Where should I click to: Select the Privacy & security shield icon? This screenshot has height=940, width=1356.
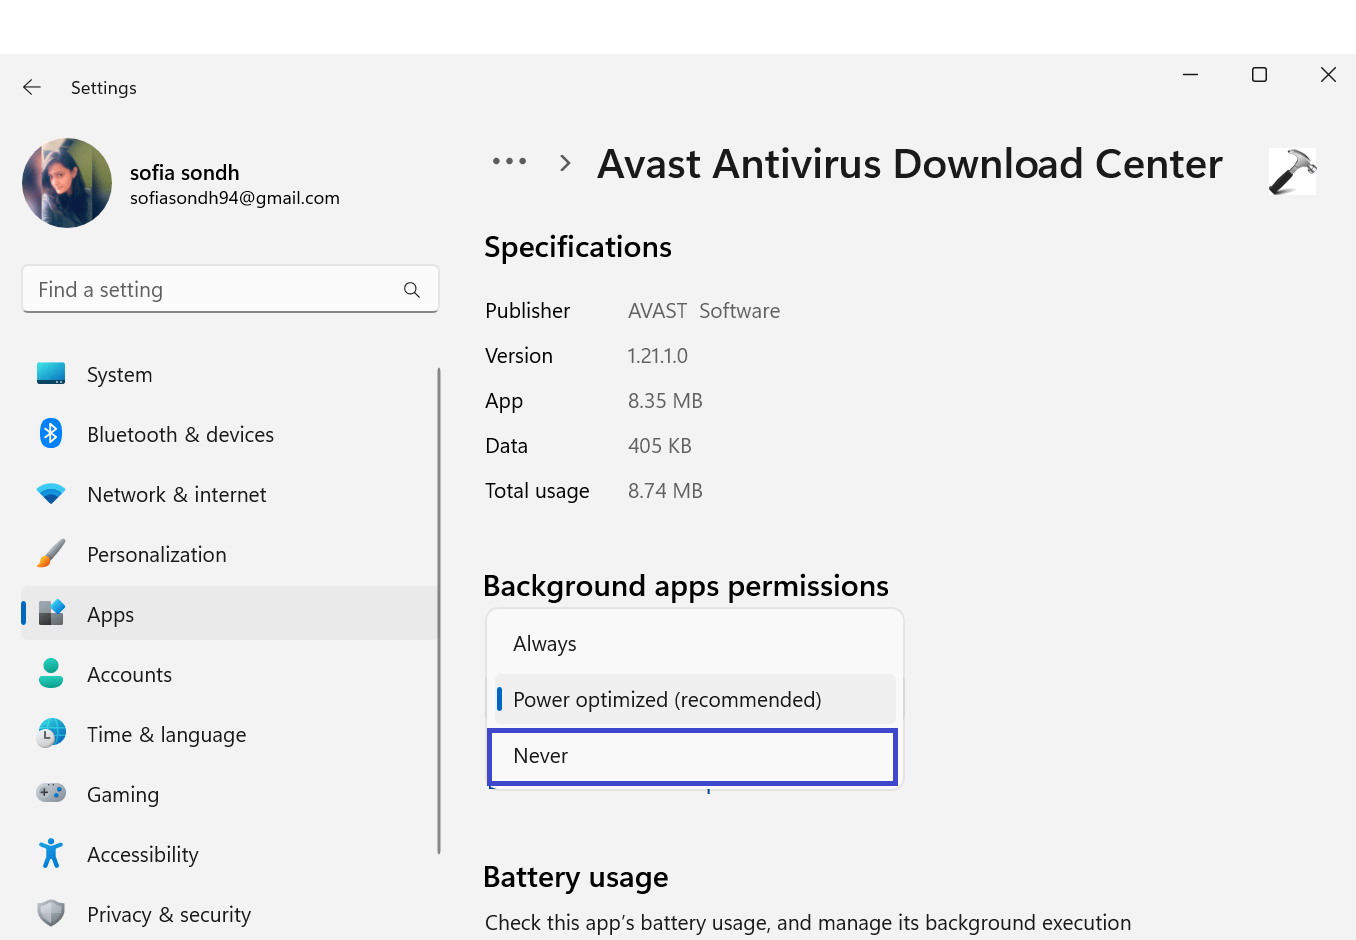pos(50,913)
